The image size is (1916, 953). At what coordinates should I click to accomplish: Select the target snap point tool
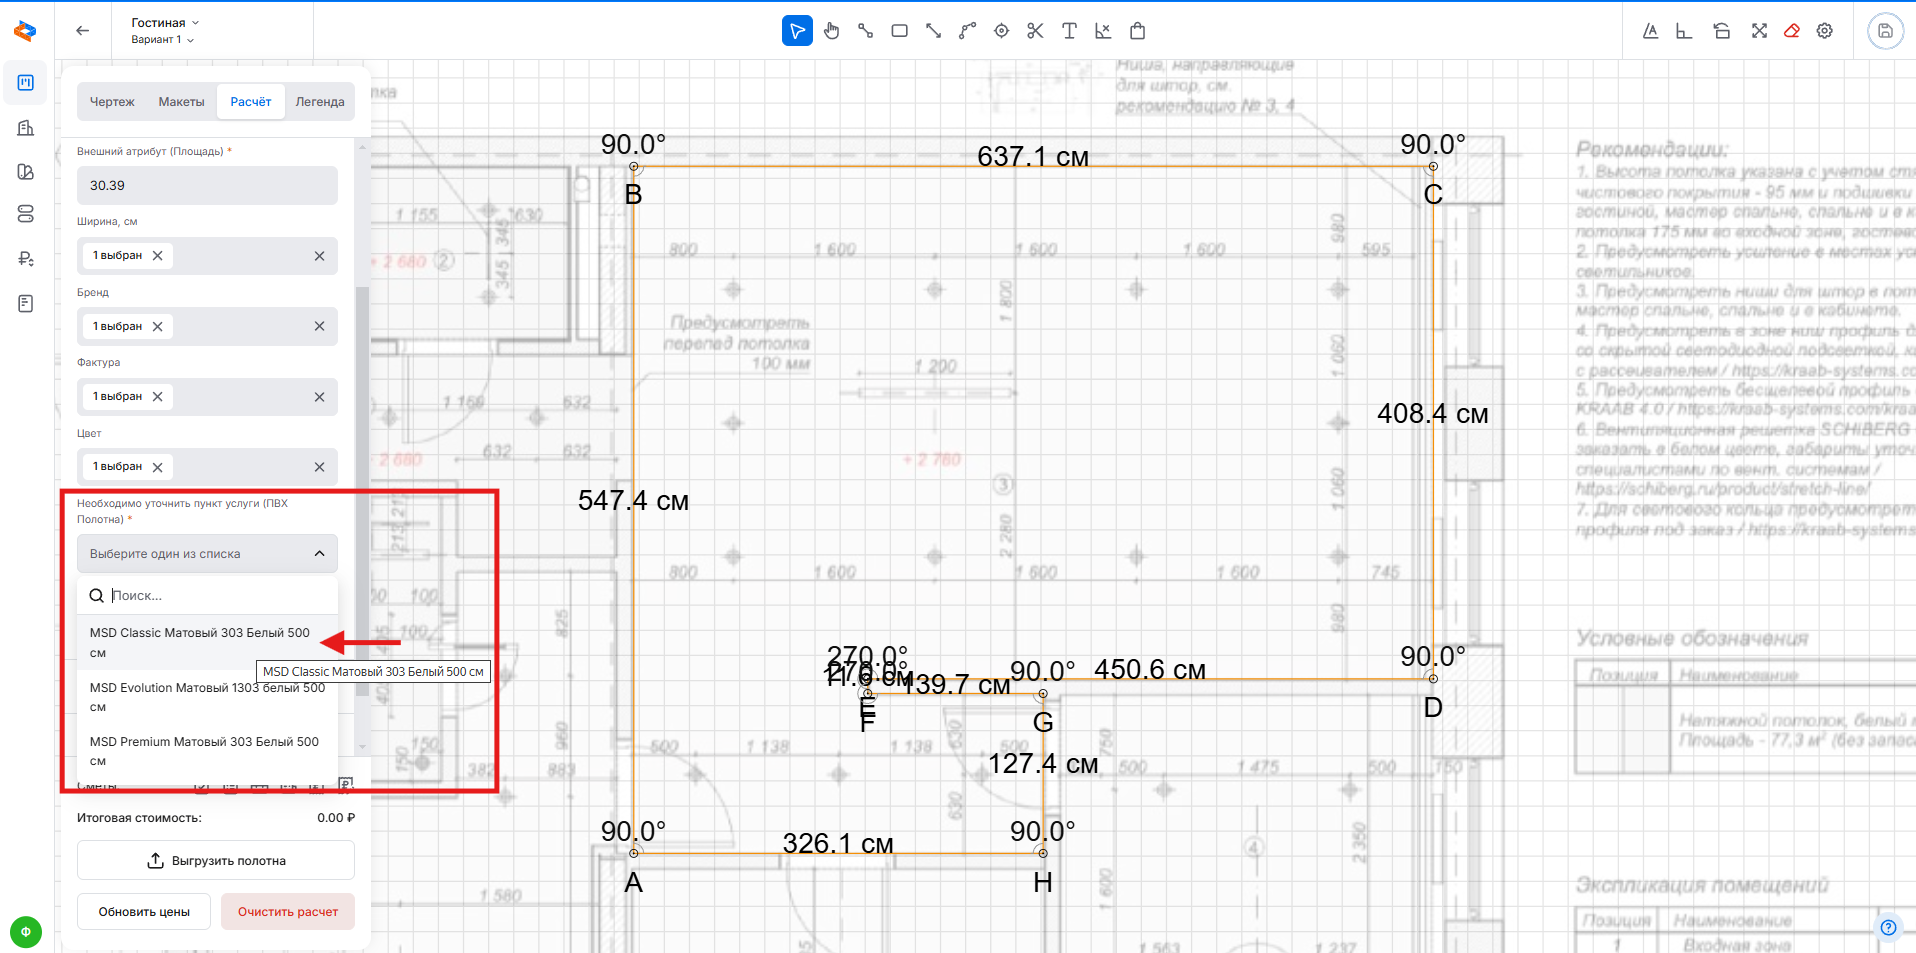click(1001, 31)
